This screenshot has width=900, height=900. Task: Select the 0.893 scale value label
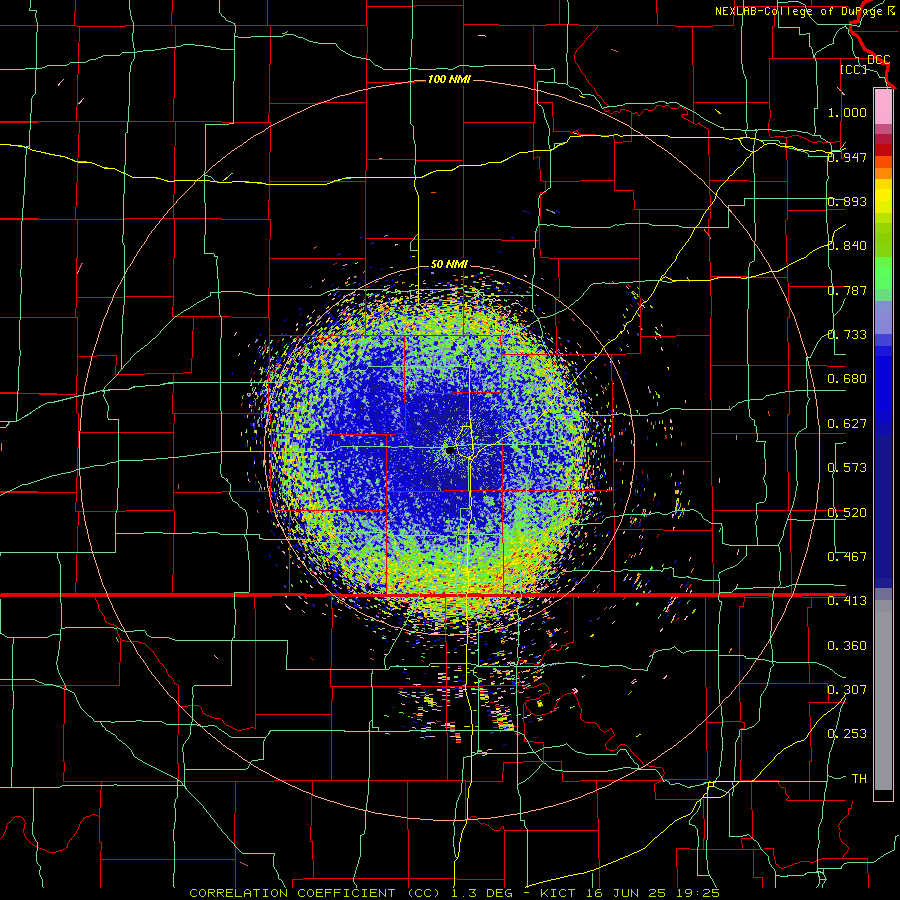[847, 201]
